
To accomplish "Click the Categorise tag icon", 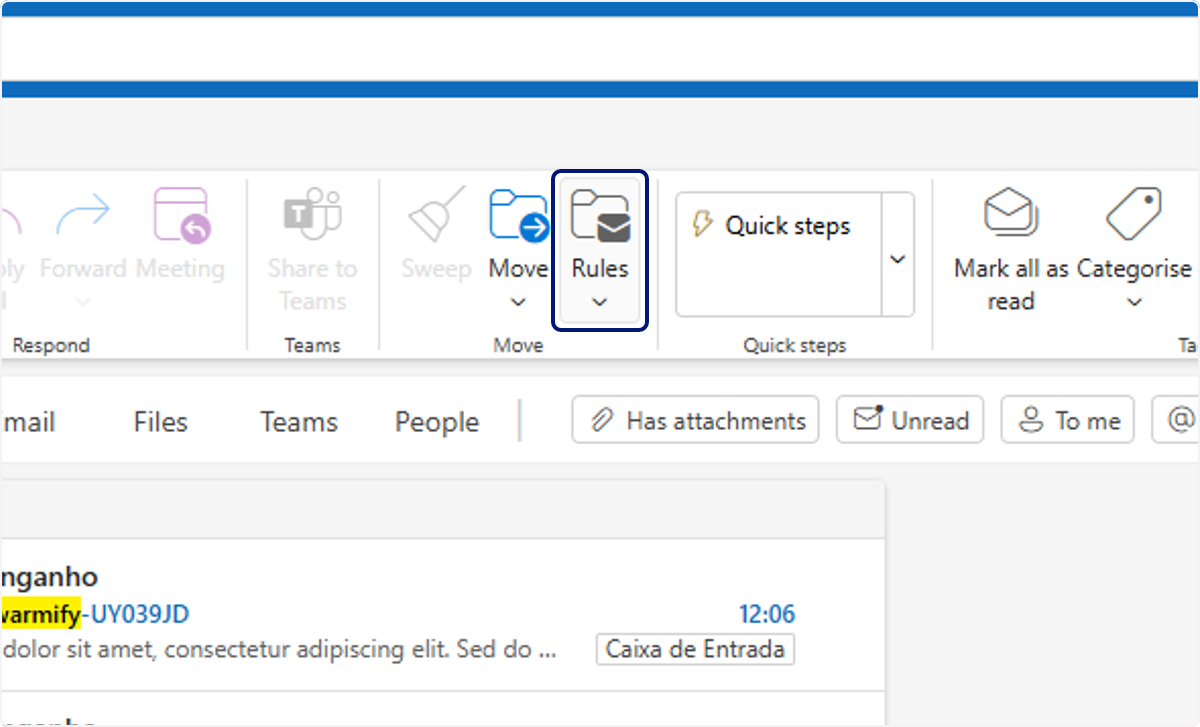I will click(x=1134, y=214).
